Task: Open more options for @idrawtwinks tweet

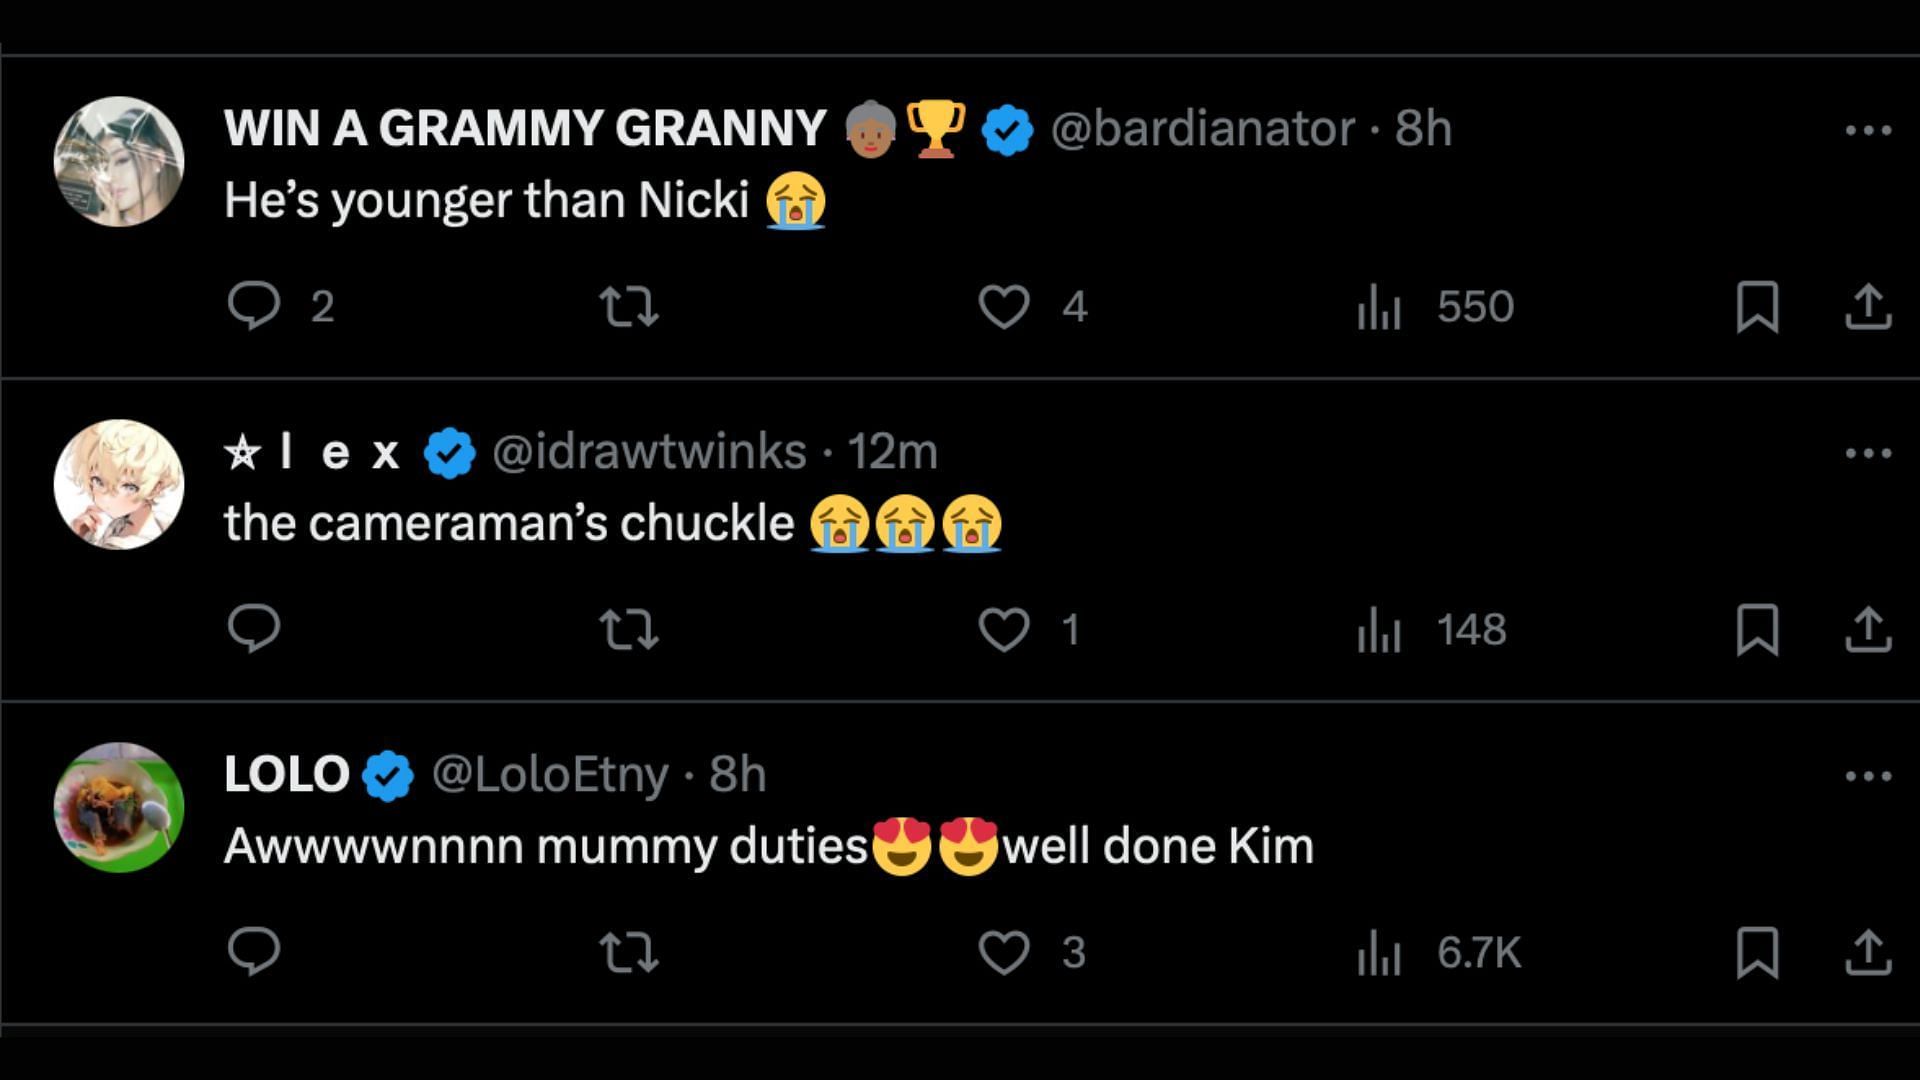Action: (x=1867, y=453)
